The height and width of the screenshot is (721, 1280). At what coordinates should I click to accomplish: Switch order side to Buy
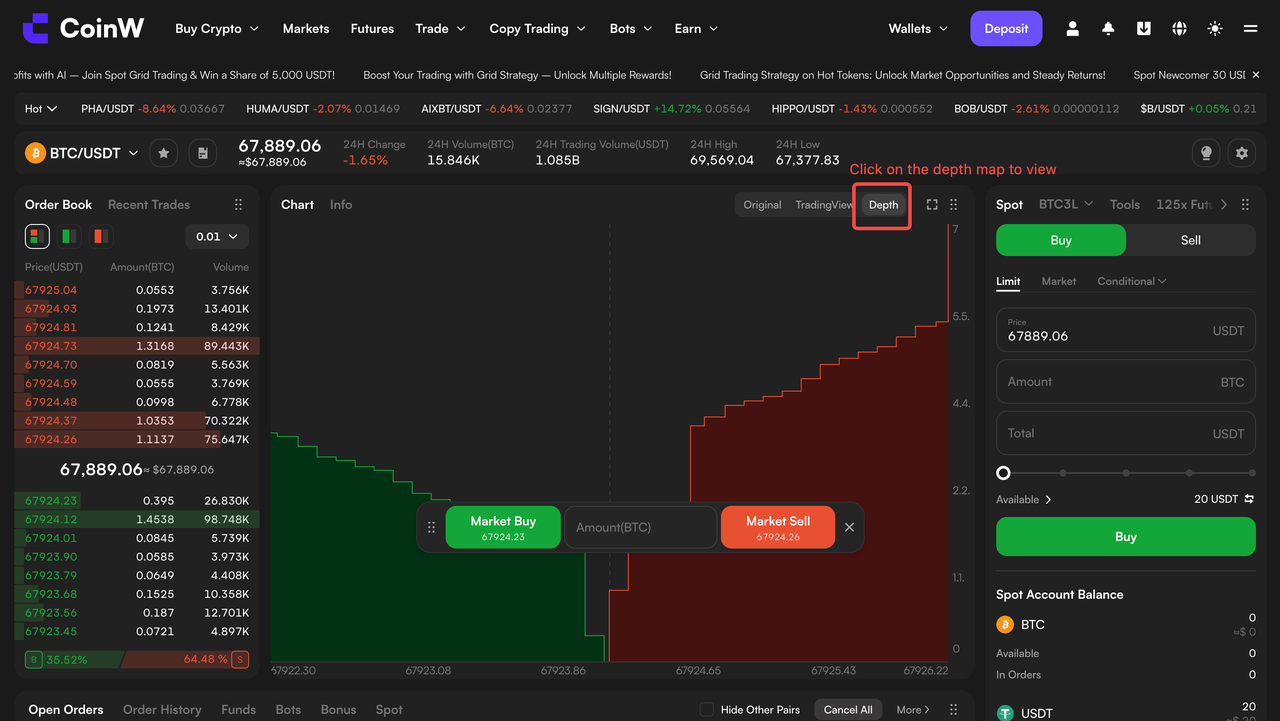point(1061,240)
